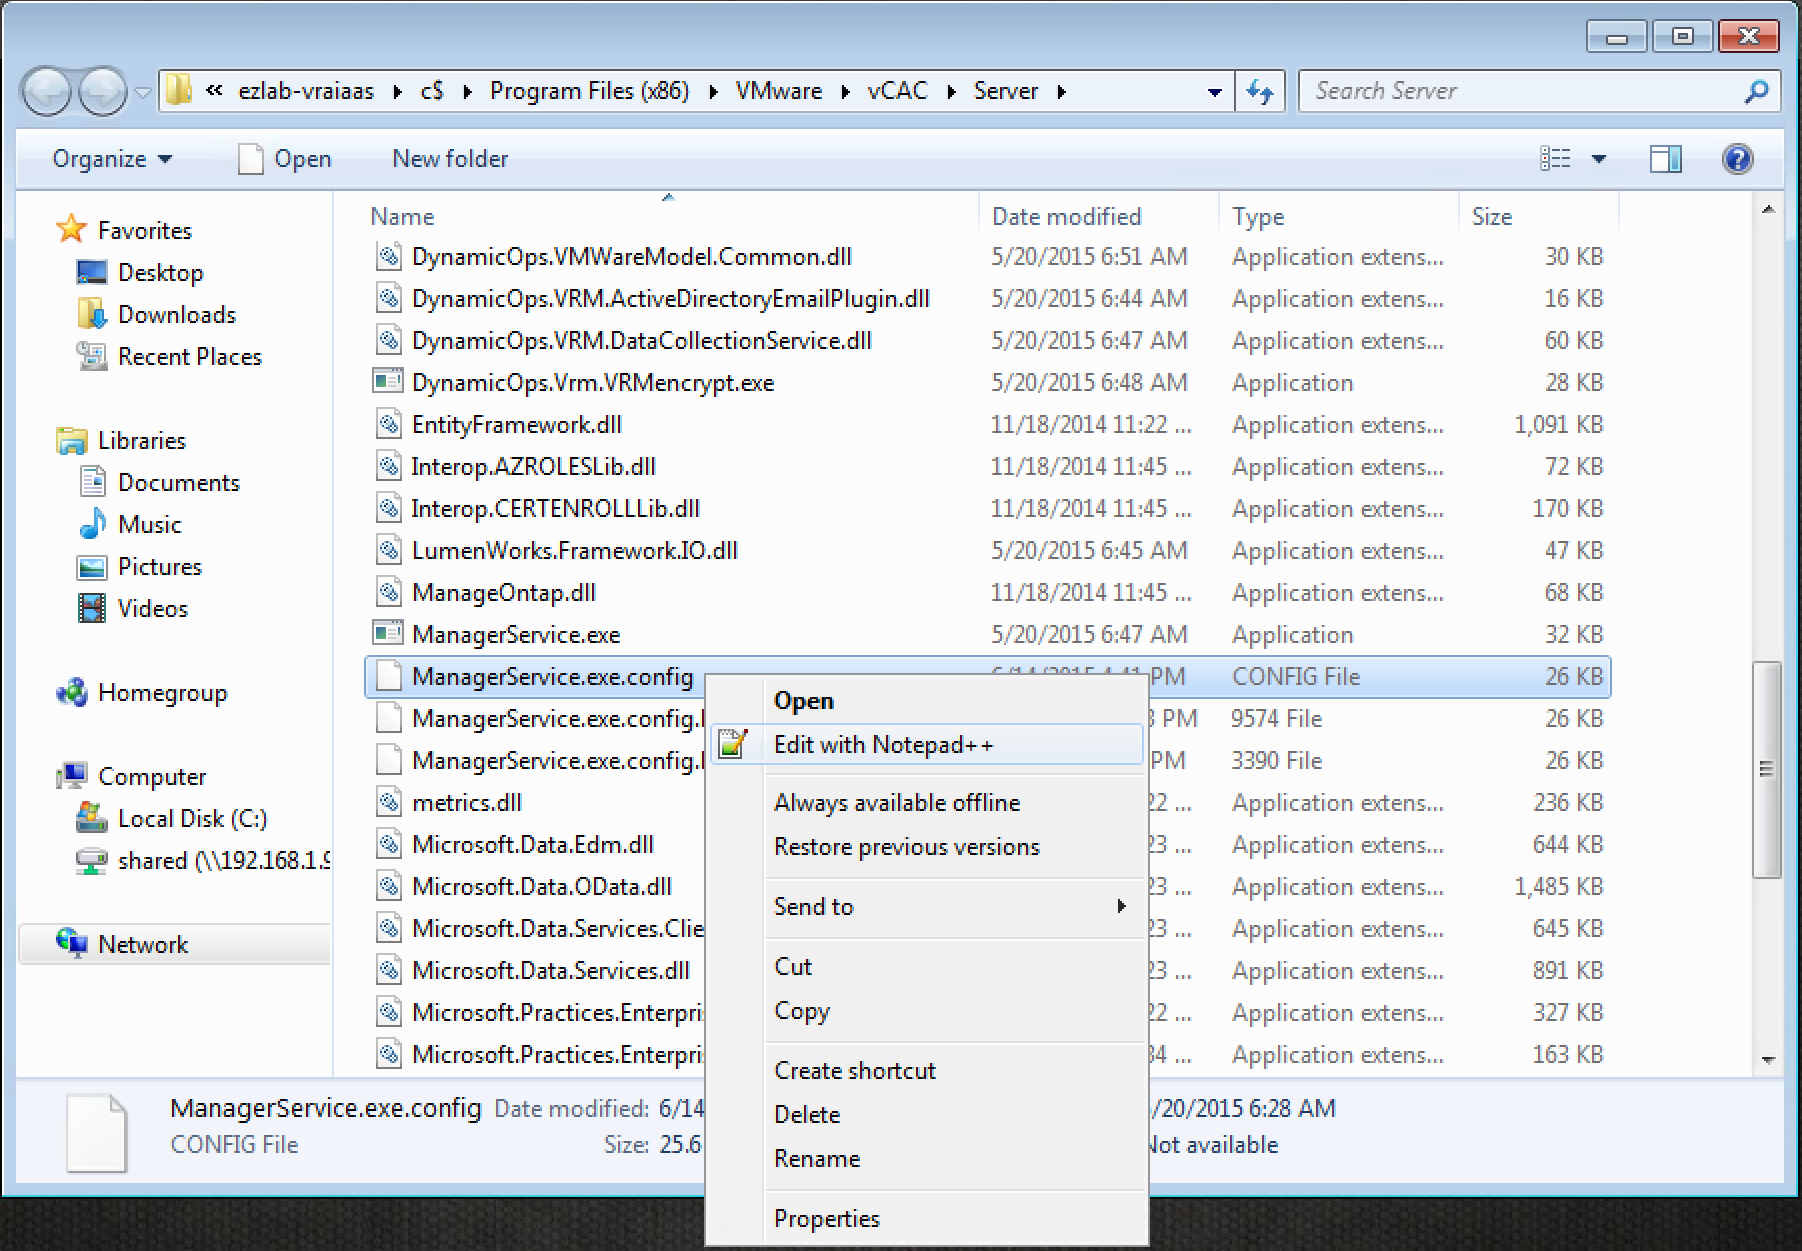Click the Pictures library icon
This screenshot has width=1802, height=1251.
(92, 567)
